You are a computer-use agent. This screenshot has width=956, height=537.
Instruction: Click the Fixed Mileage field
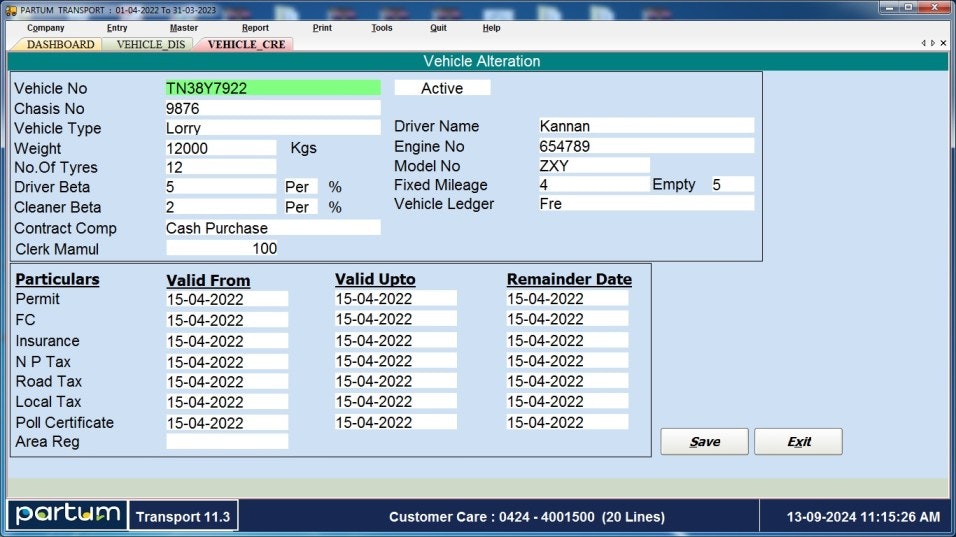coord(594,184)
